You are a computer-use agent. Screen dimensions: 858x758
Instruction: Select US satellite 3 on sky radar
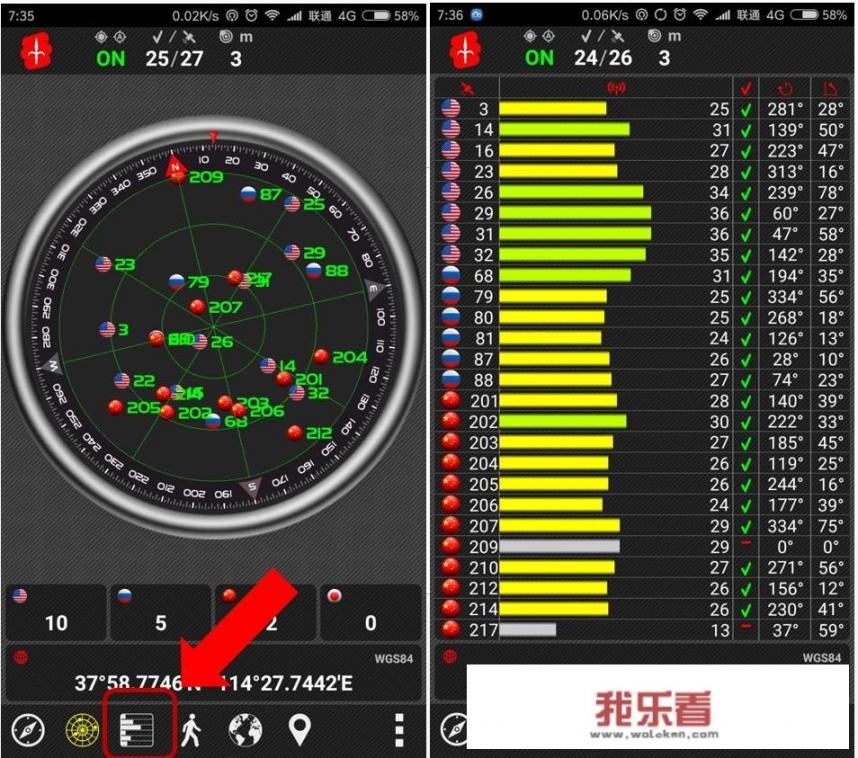click(107, 329)
